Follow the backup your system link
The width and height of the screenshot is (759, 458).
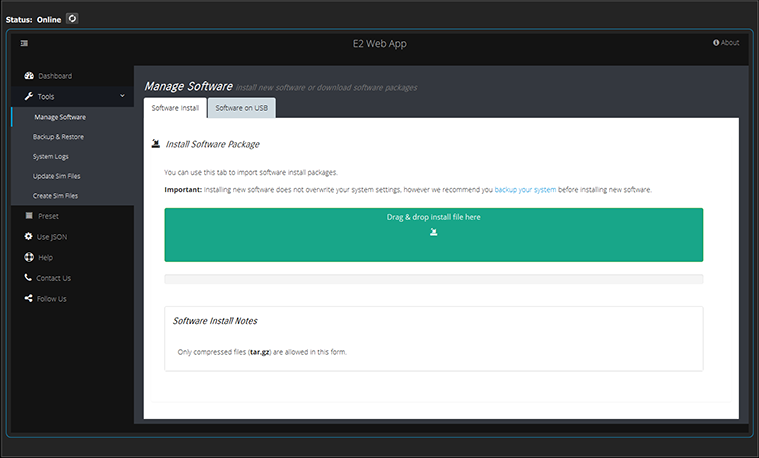click(525, 190)
